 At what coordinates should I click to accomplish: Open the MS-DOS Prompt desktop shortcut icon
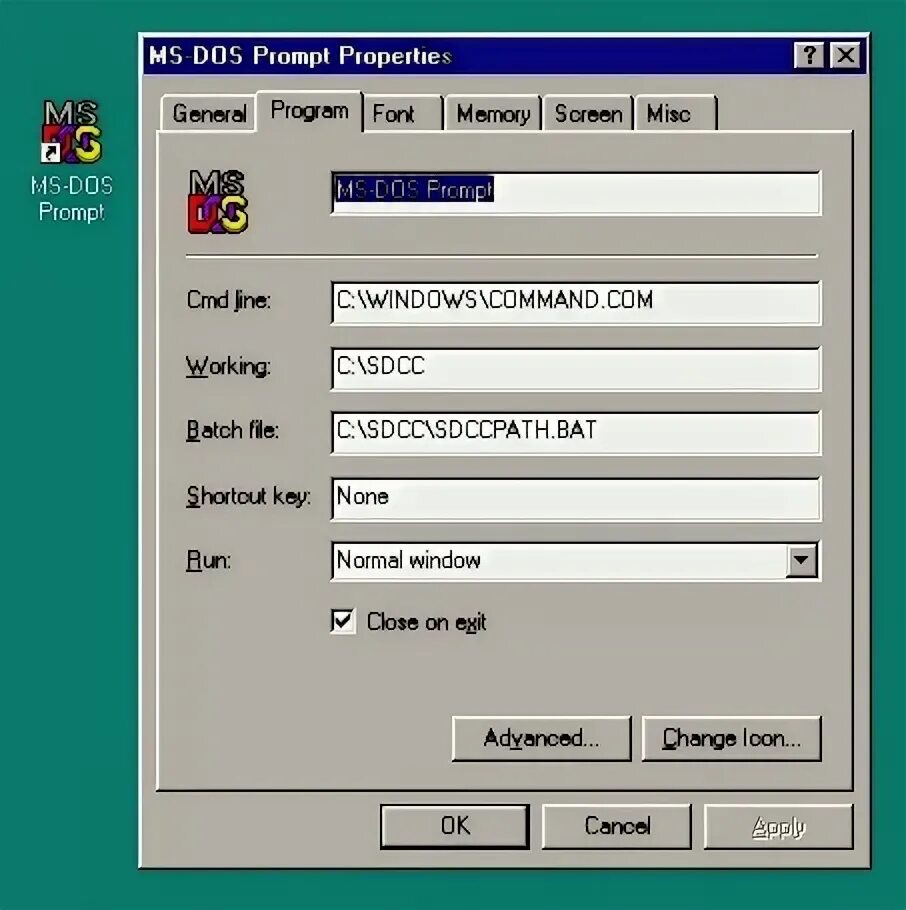72,132
